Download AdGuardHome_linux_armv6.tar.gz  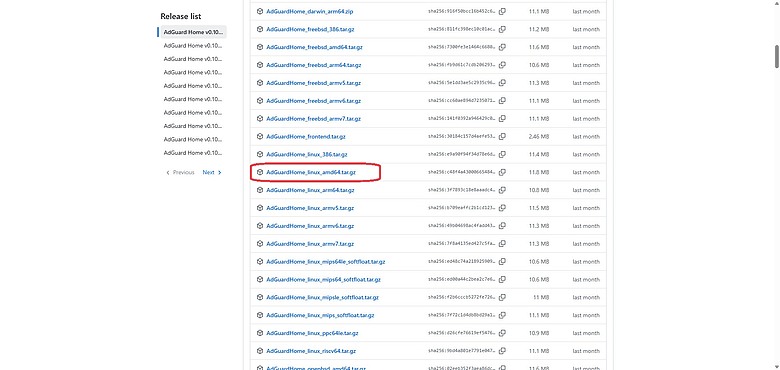(x=310, y=226)
